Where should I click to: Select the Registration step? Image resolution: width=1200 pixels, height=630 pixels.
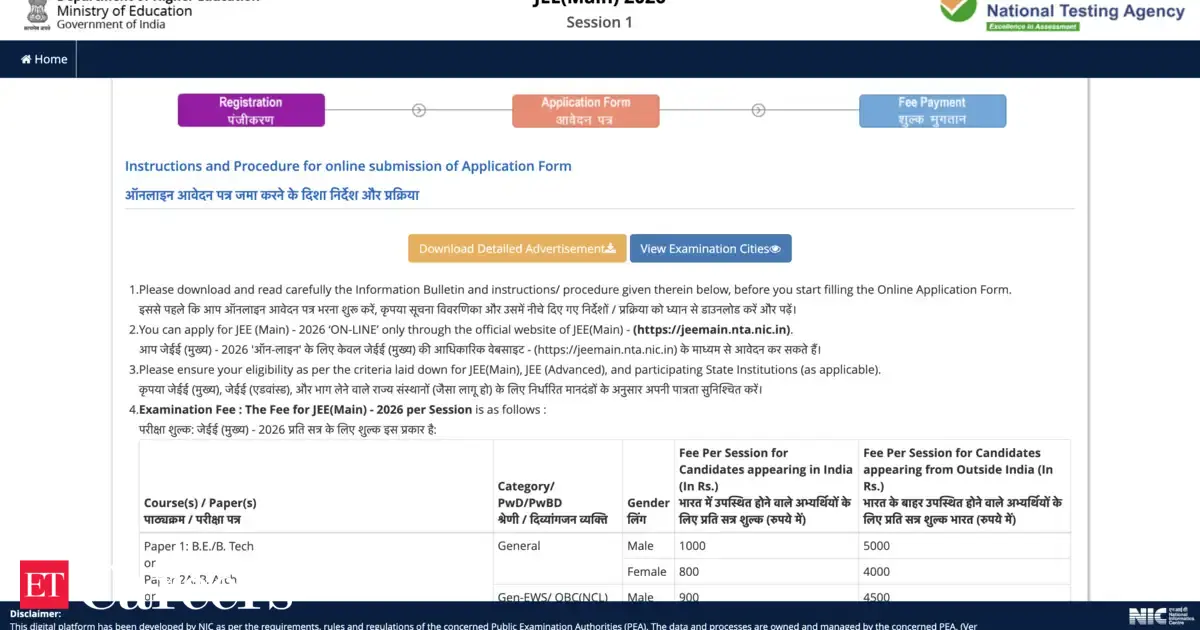251,111
